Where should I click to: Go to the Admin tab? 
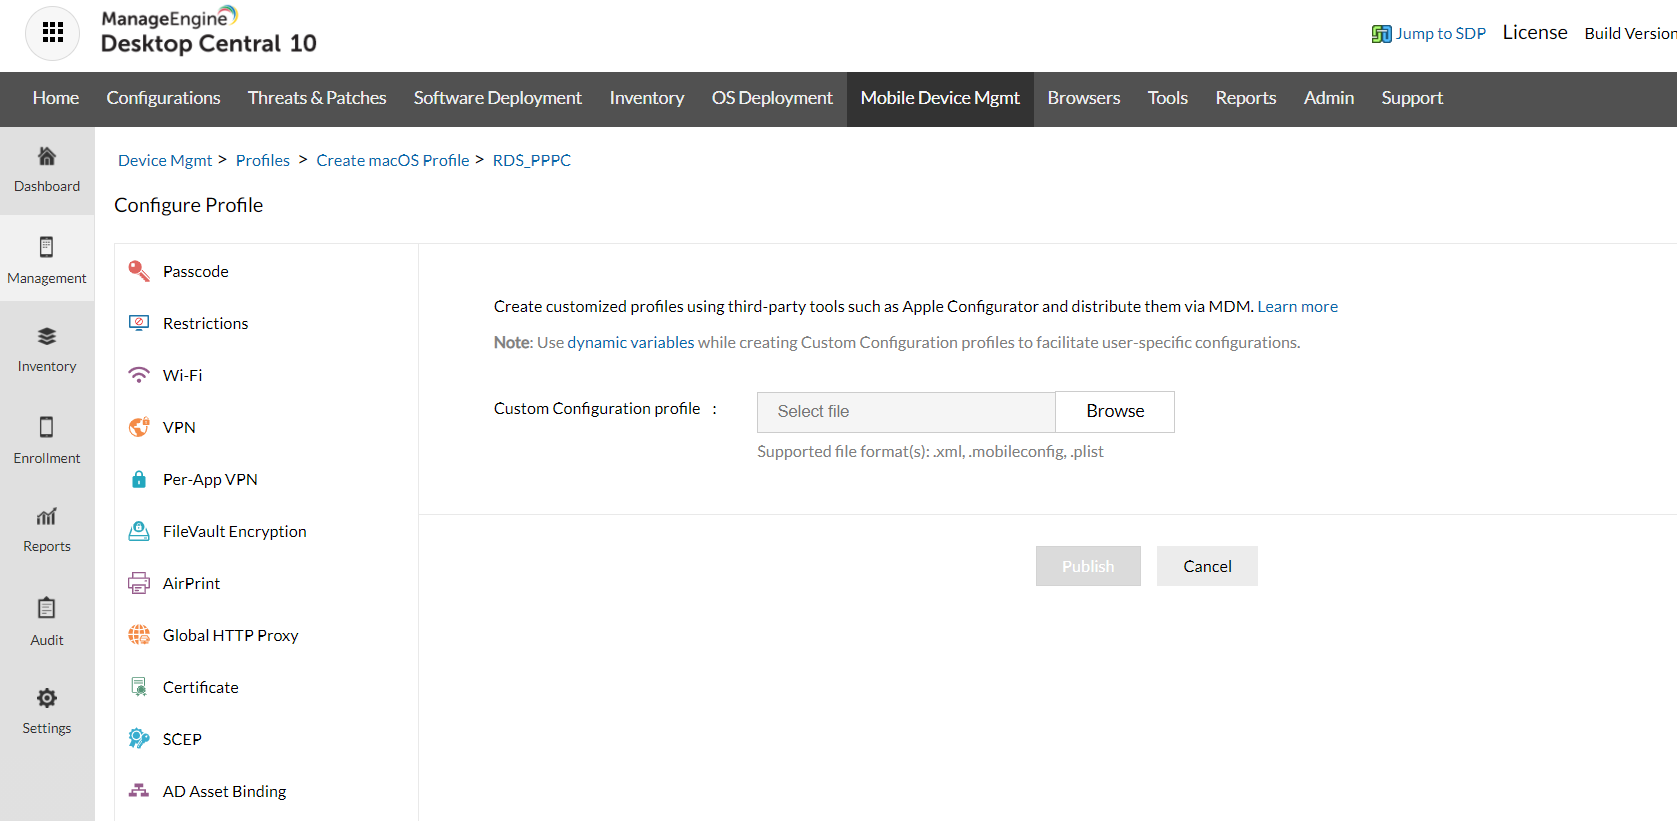(1329, 98)
